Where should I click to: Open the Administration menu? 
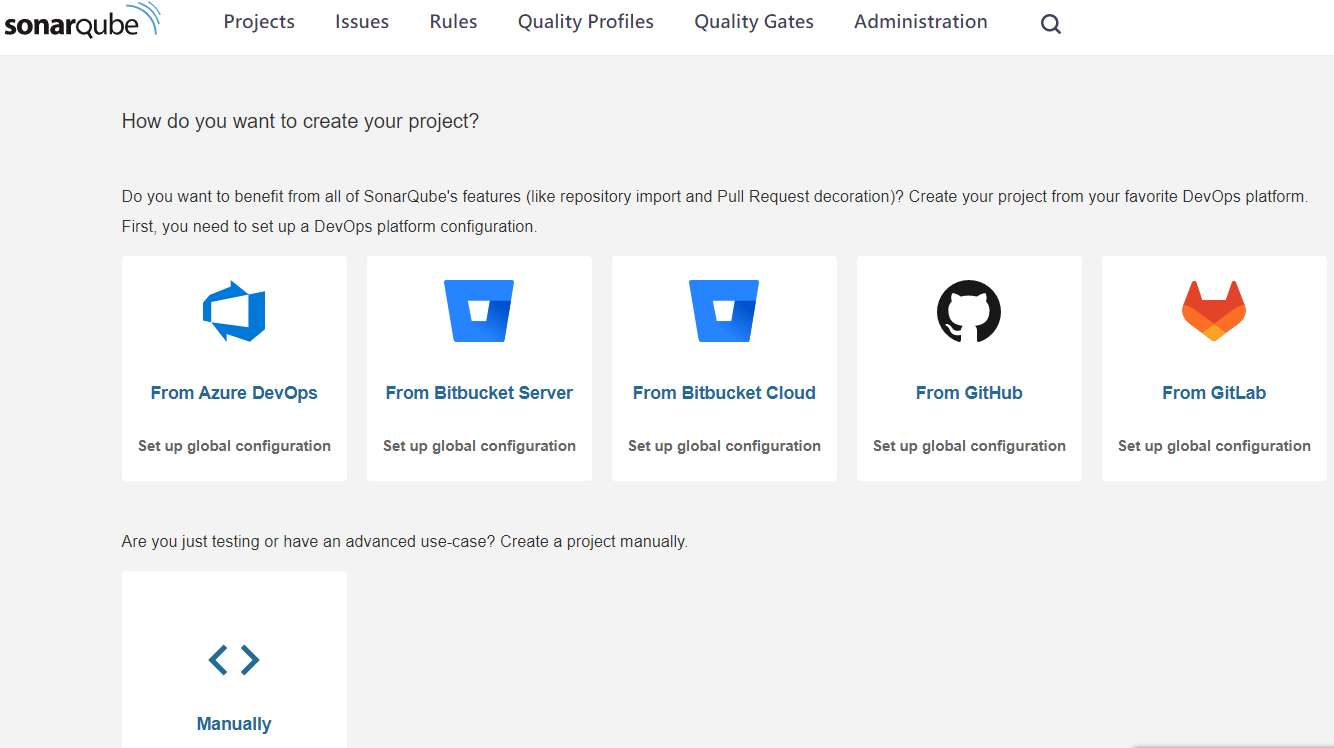920,22
